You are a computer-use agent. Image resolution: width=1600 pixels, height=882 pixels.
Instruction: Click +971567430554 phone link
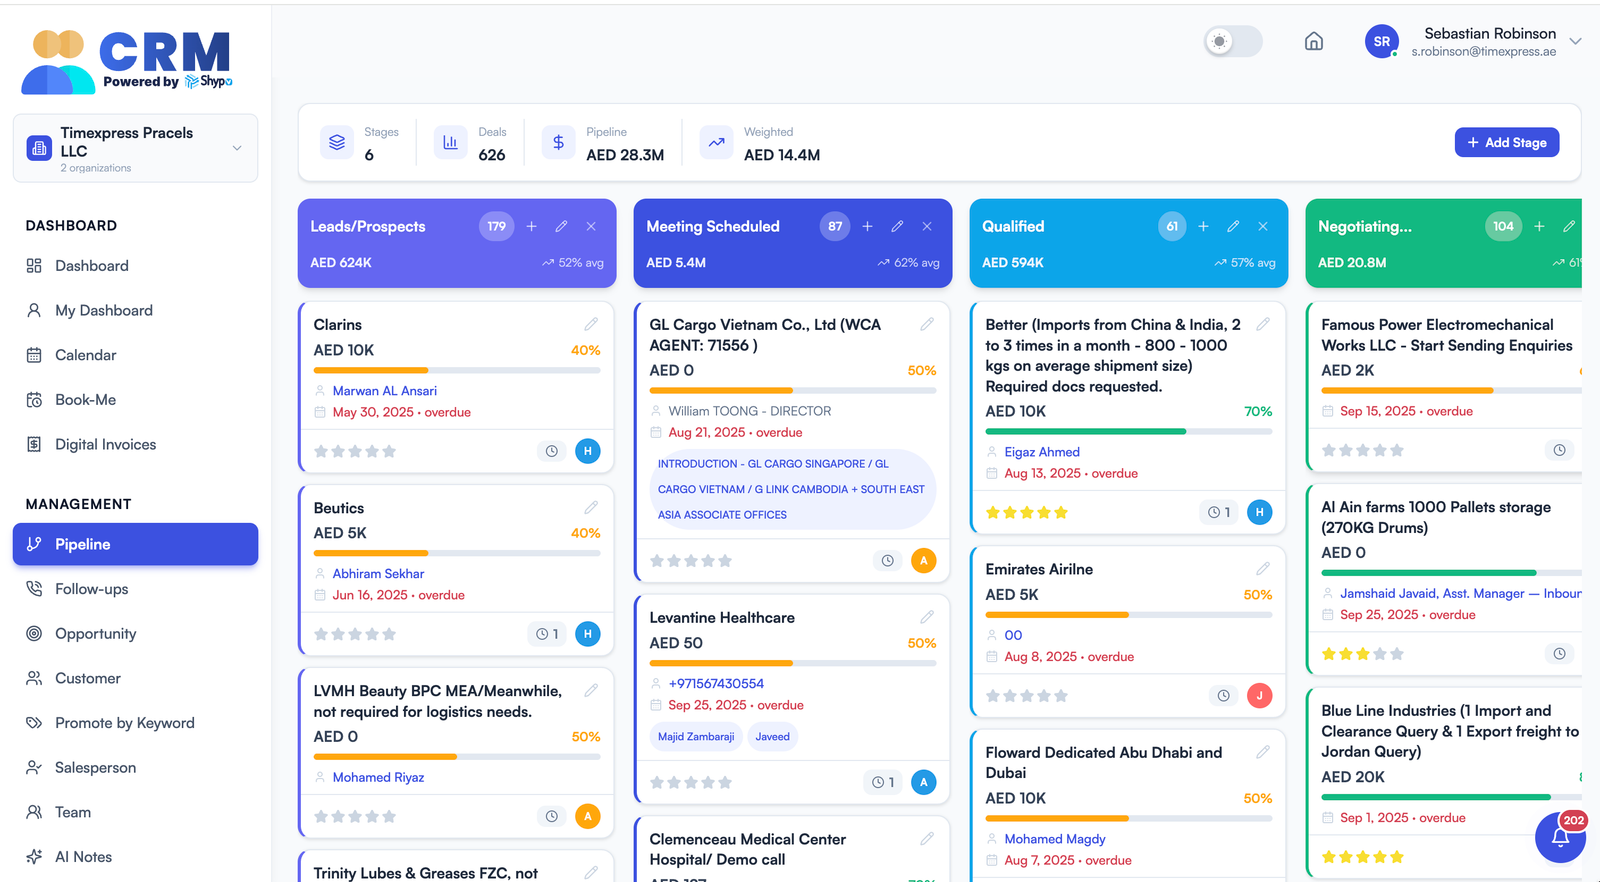point(716,684)
